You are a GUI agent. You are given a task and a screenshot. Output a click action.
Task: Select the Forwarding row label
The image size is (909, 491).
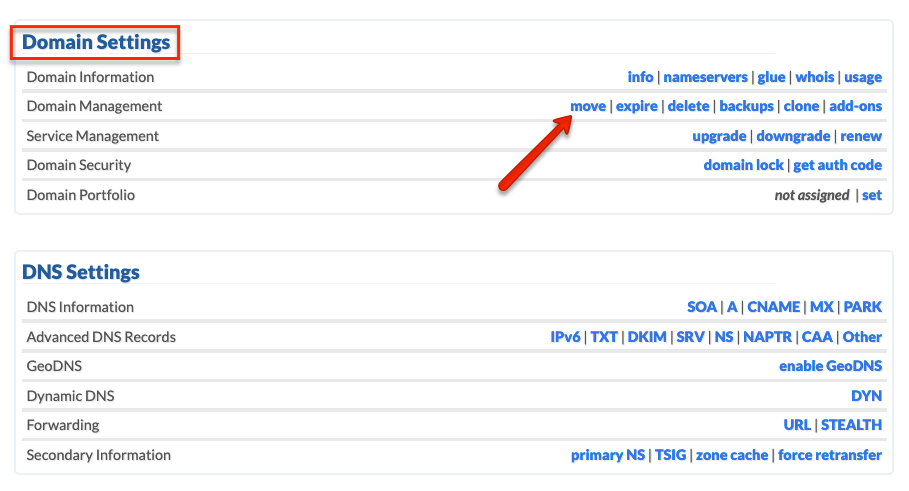[x=63, y=425]
